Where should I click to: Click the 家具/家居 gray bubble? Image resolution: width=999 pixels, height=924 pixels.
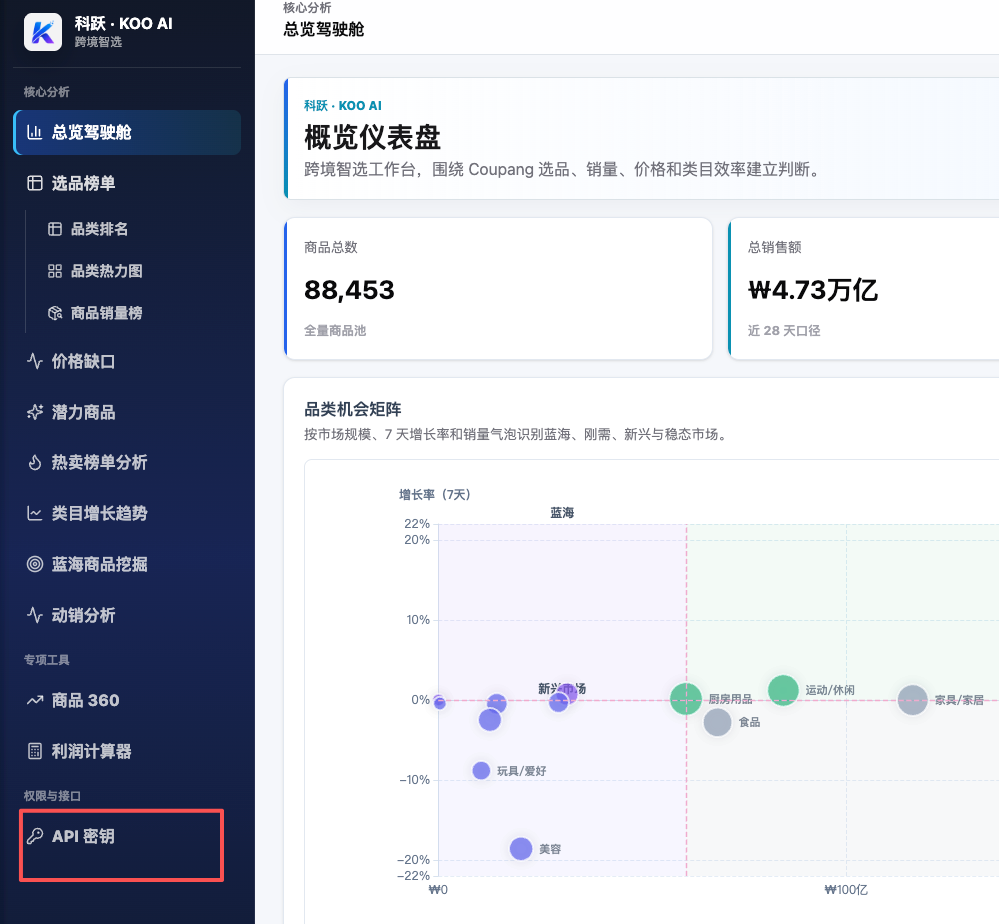(x=912, y=700)
